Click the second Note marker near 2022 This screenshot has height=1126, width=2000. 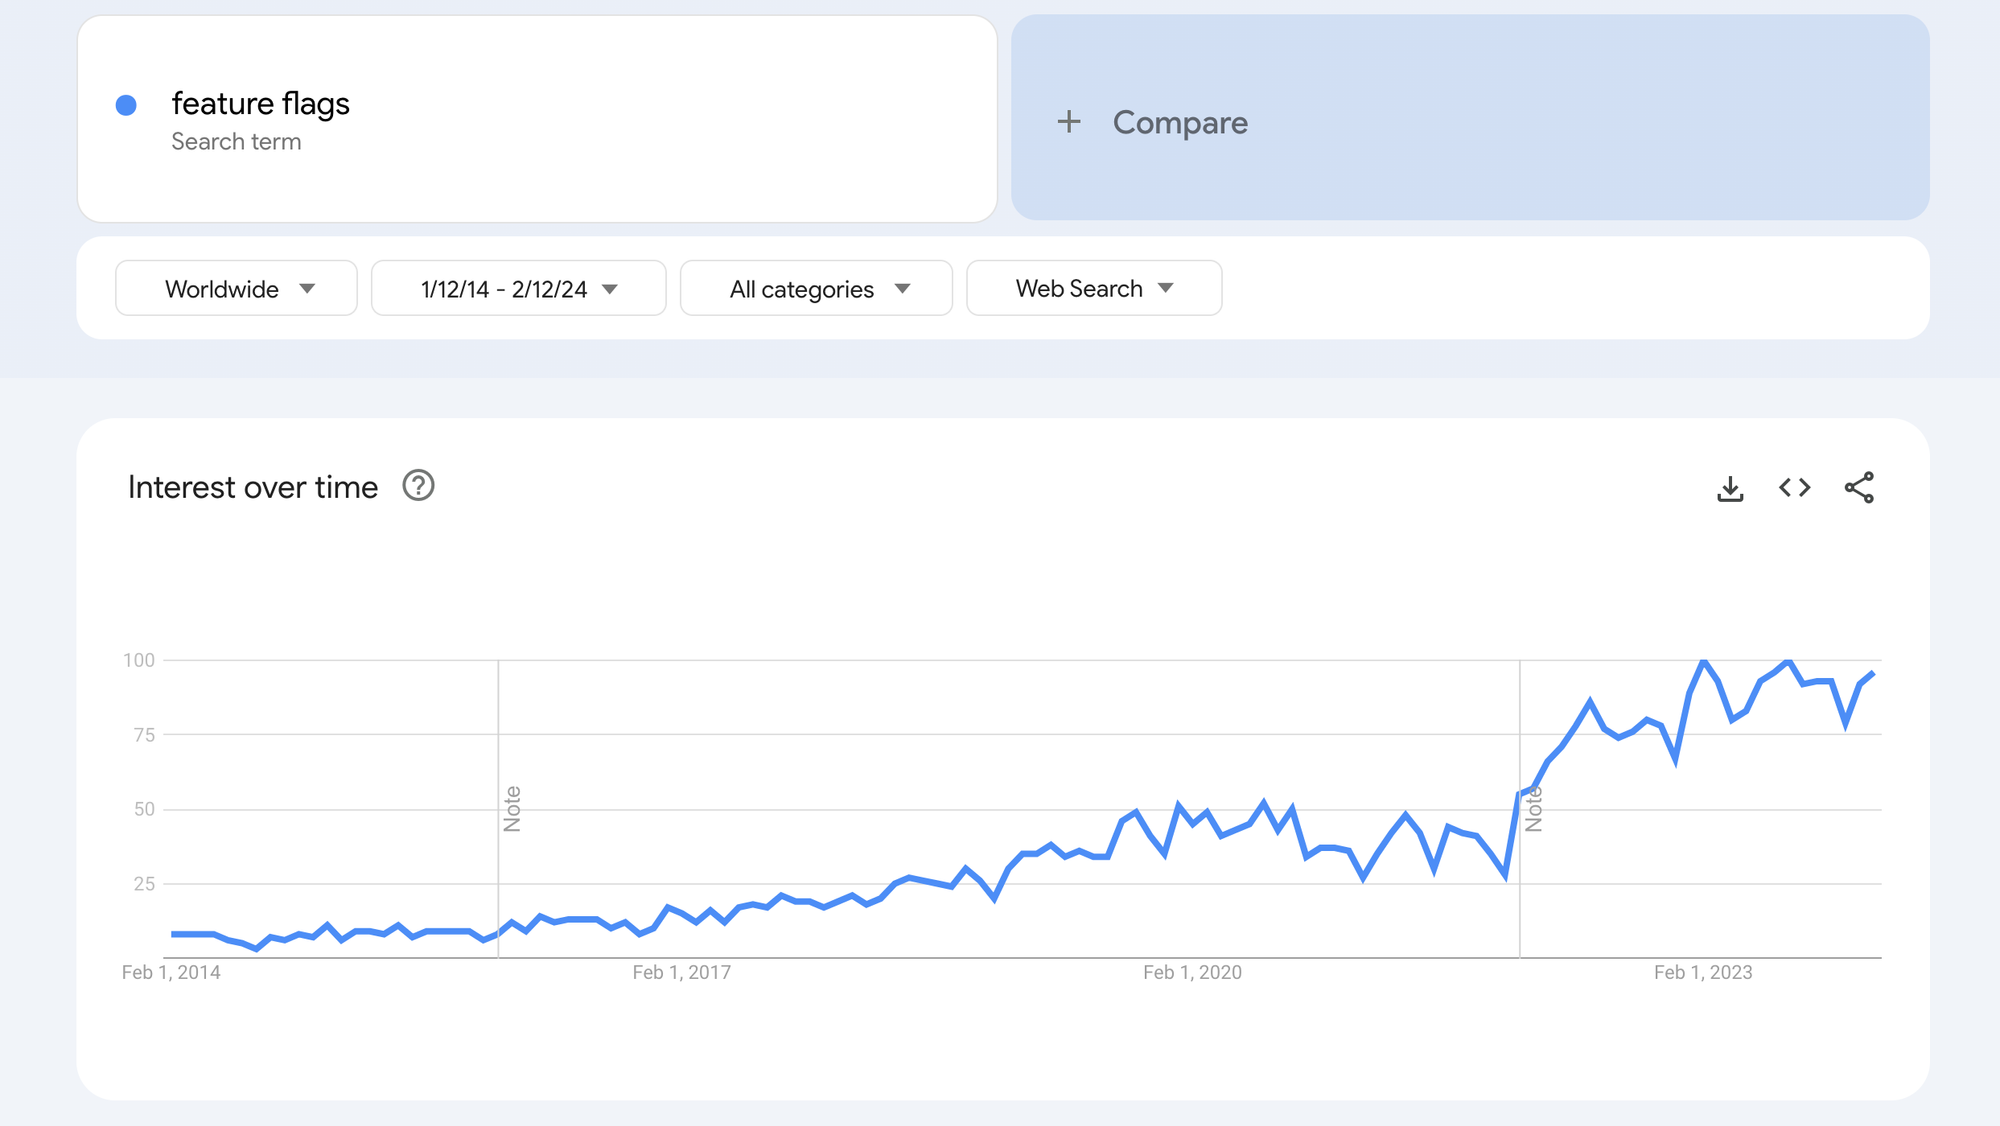click(x=1533, y=808)
